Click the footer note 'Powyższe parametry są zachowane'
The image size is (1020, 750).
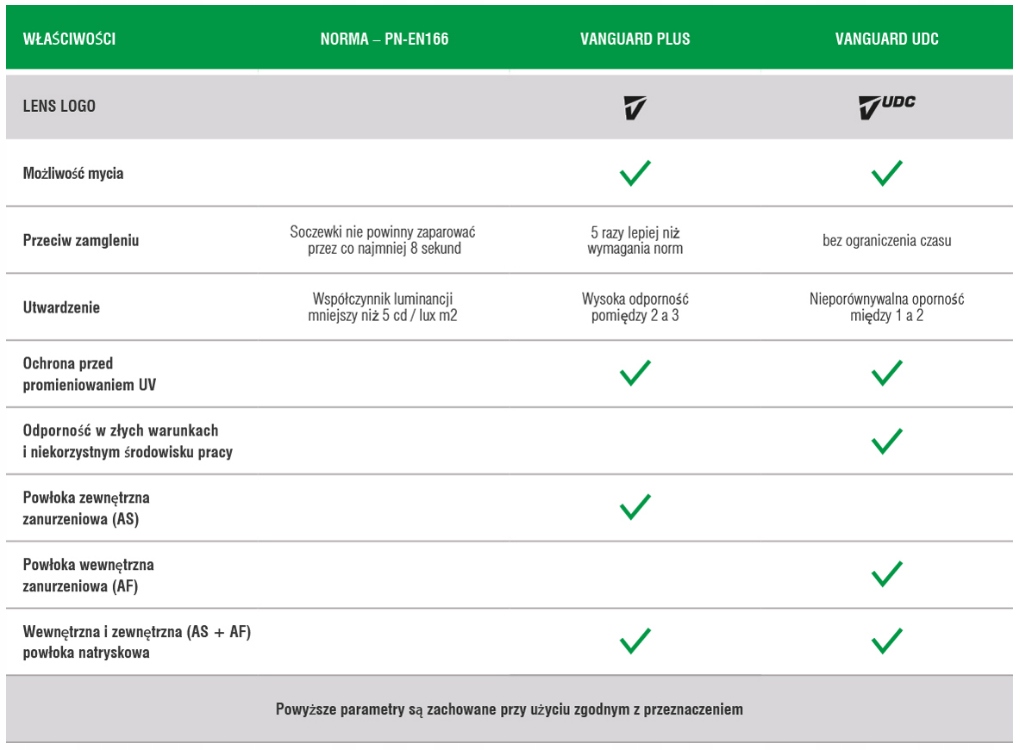coord(509,709)
